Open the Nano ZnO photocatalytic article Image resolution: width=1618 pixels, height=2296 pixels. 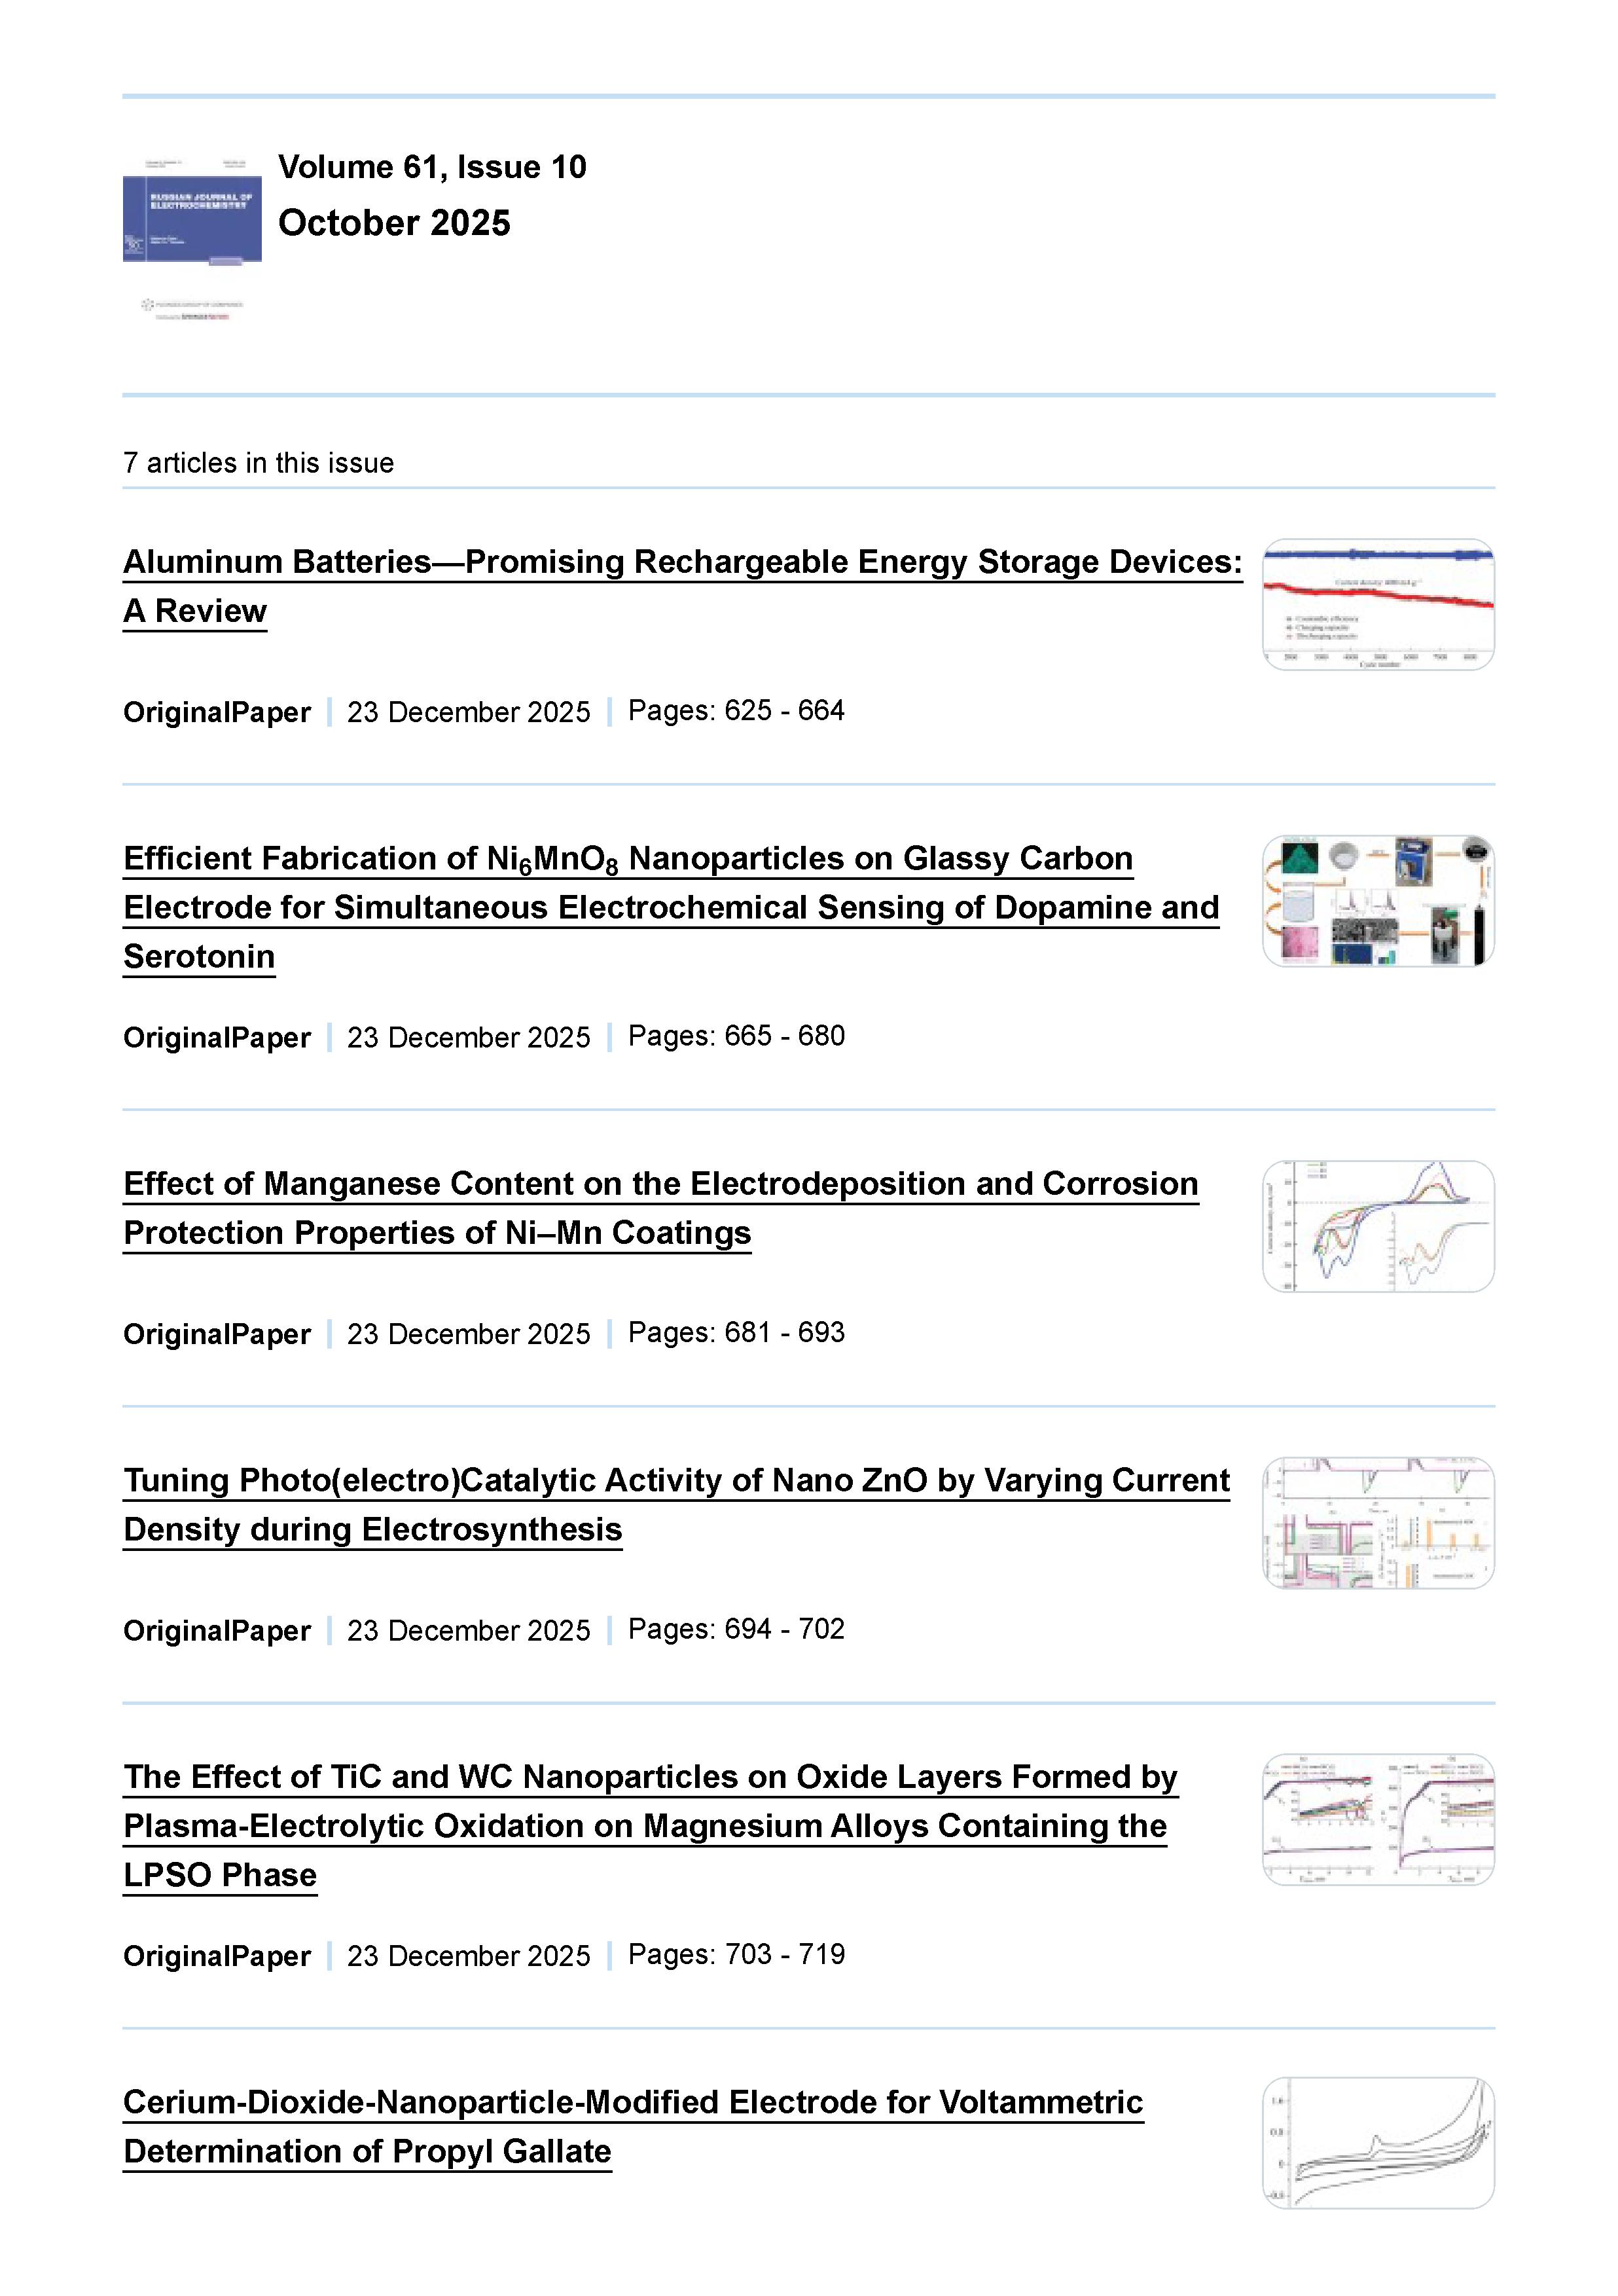click(676, 1481)
